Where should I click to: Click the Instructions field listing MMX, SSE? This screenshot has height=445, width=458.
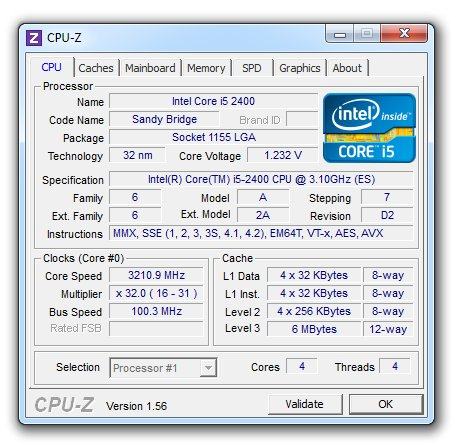[x=261, y=233]
